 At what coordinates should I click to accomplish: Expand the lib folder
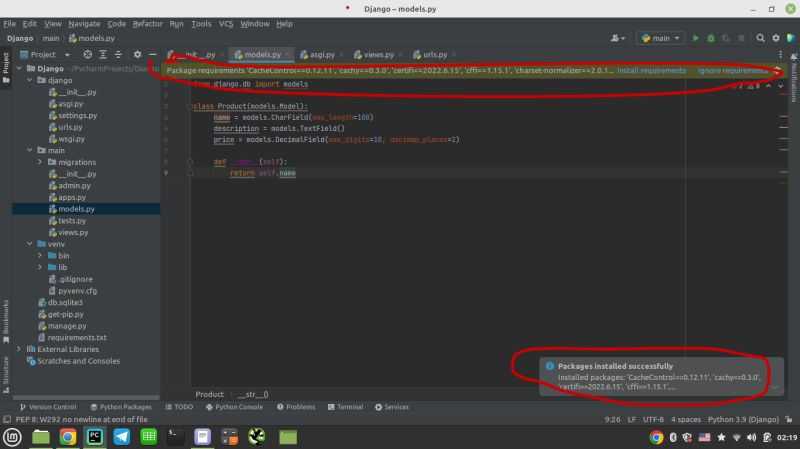[40, 267]
